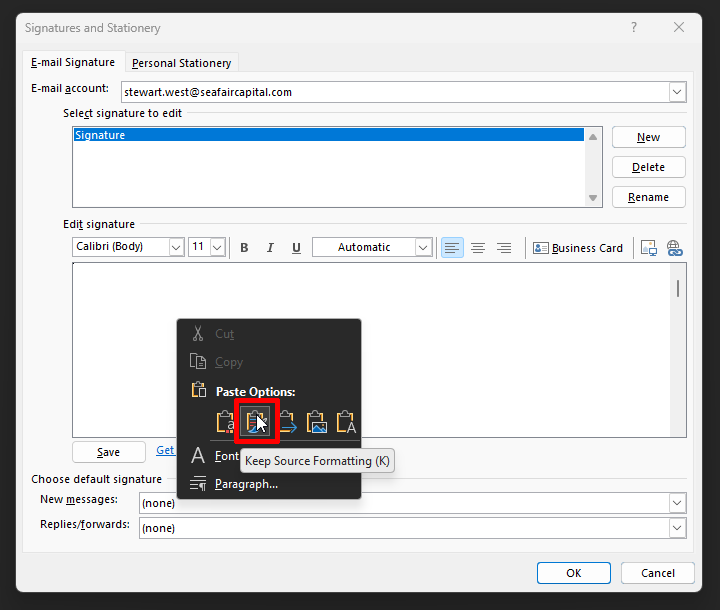
Task: Toggle underline formatting
Action: [296, 248]
